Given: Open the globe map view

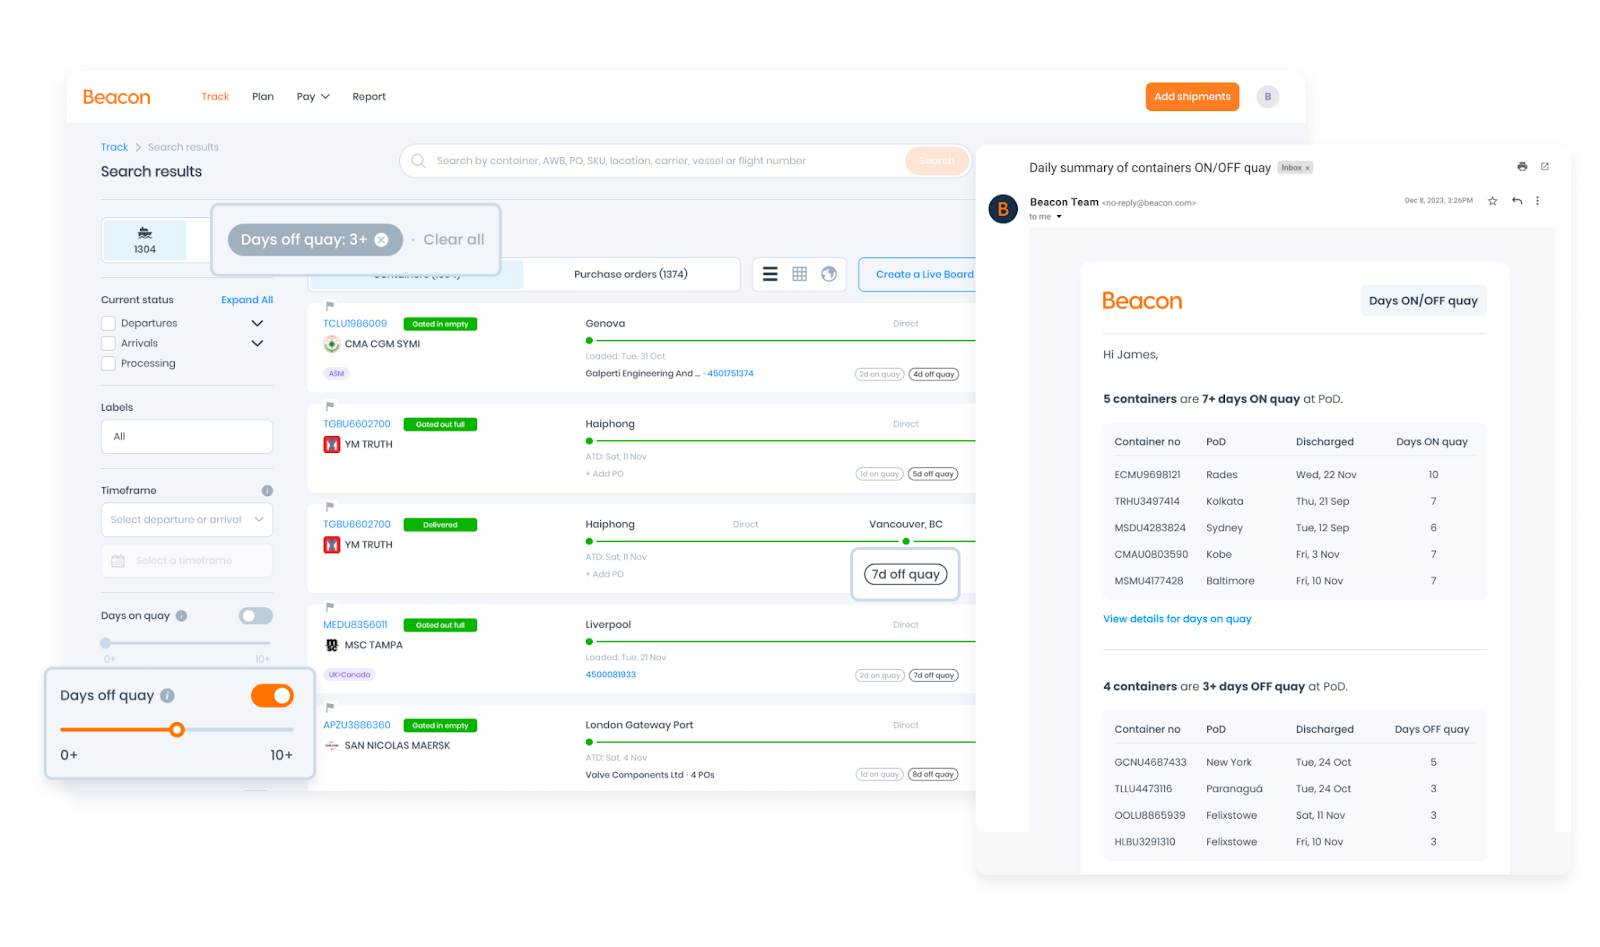Looking at the screenshot, I should pyautogui.click(x=827, y=273).
